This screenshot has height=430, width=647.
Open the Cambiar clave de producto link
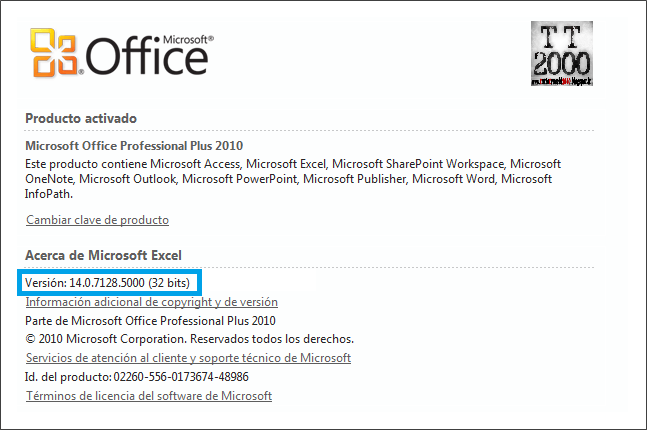(x=97, y=220)
